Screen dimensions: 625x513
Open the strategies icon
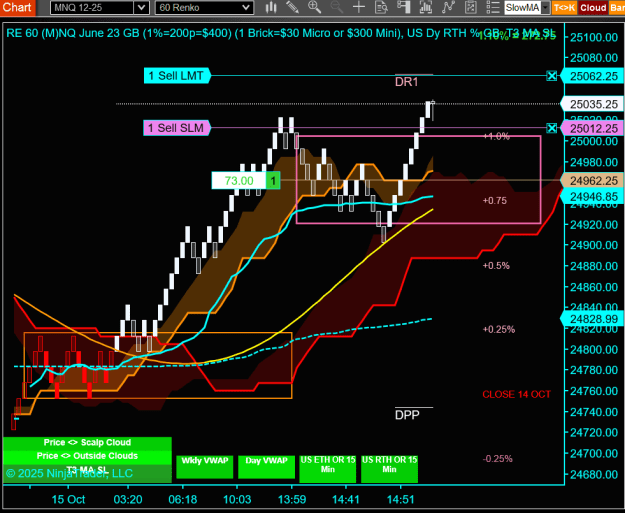471,7
